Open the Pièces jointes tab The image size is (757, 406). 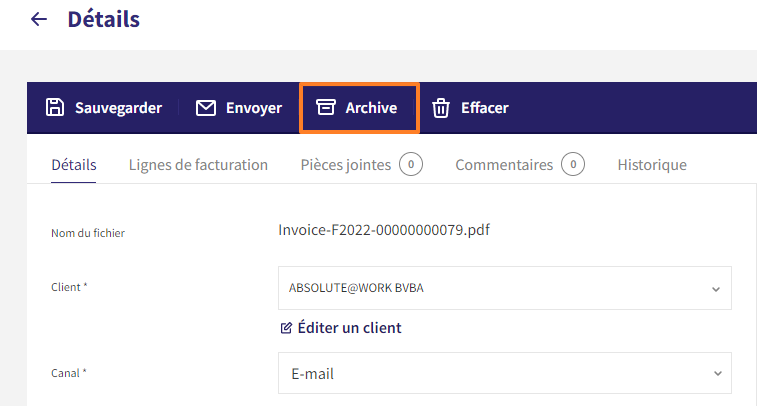pos(346,165)
